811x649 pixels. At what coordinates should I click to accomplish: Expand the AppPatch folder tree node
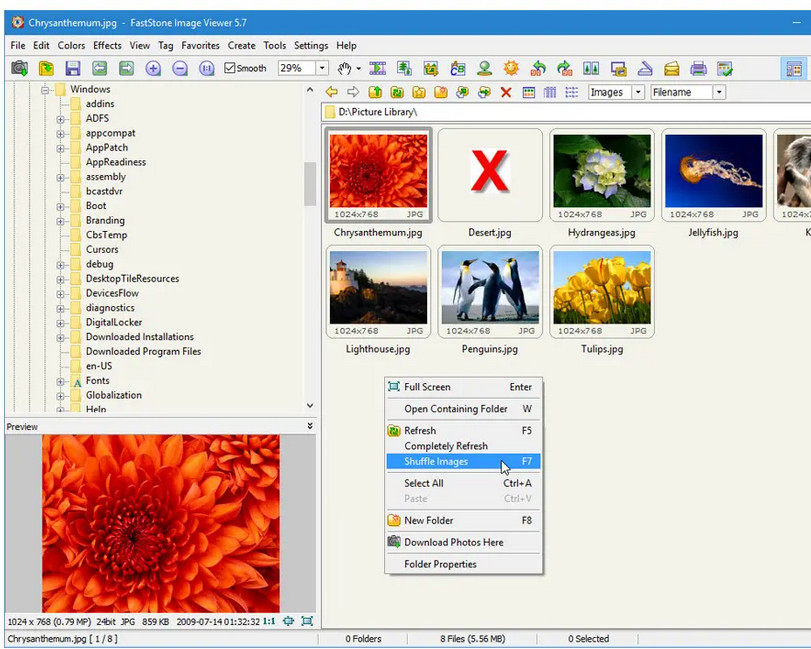[61, 148]
